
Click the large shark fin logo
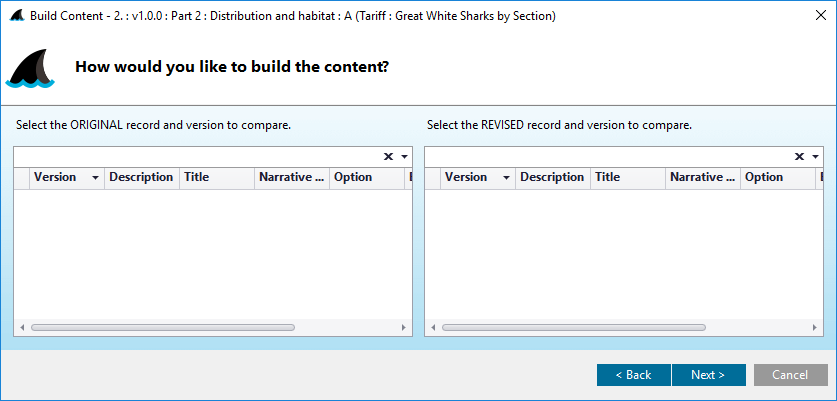pyautogui.click(x=30, y=68)
